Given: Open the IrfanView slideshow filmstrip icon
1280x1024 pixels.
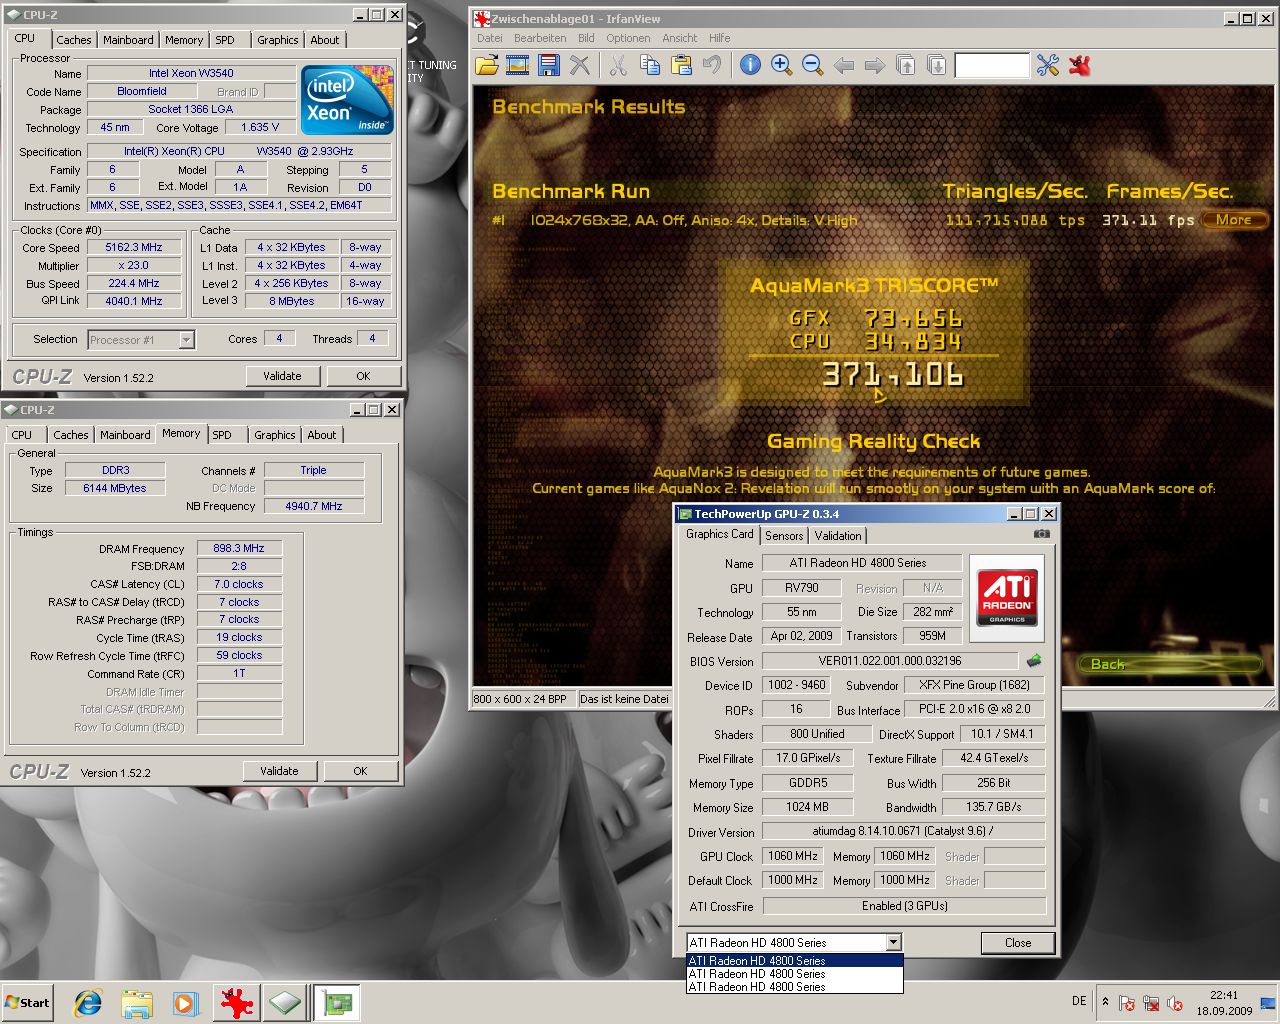Looking at the screenshot, I should (518, 66).
